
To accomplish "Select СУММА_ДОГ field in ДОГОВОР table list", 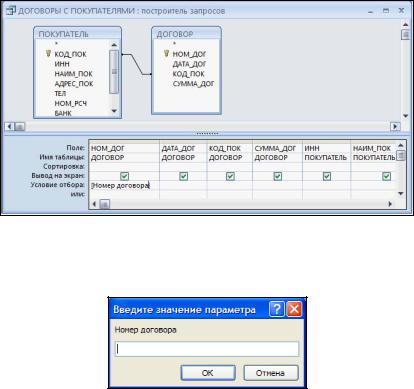I will pyautogui.click(x=193, y=84).
